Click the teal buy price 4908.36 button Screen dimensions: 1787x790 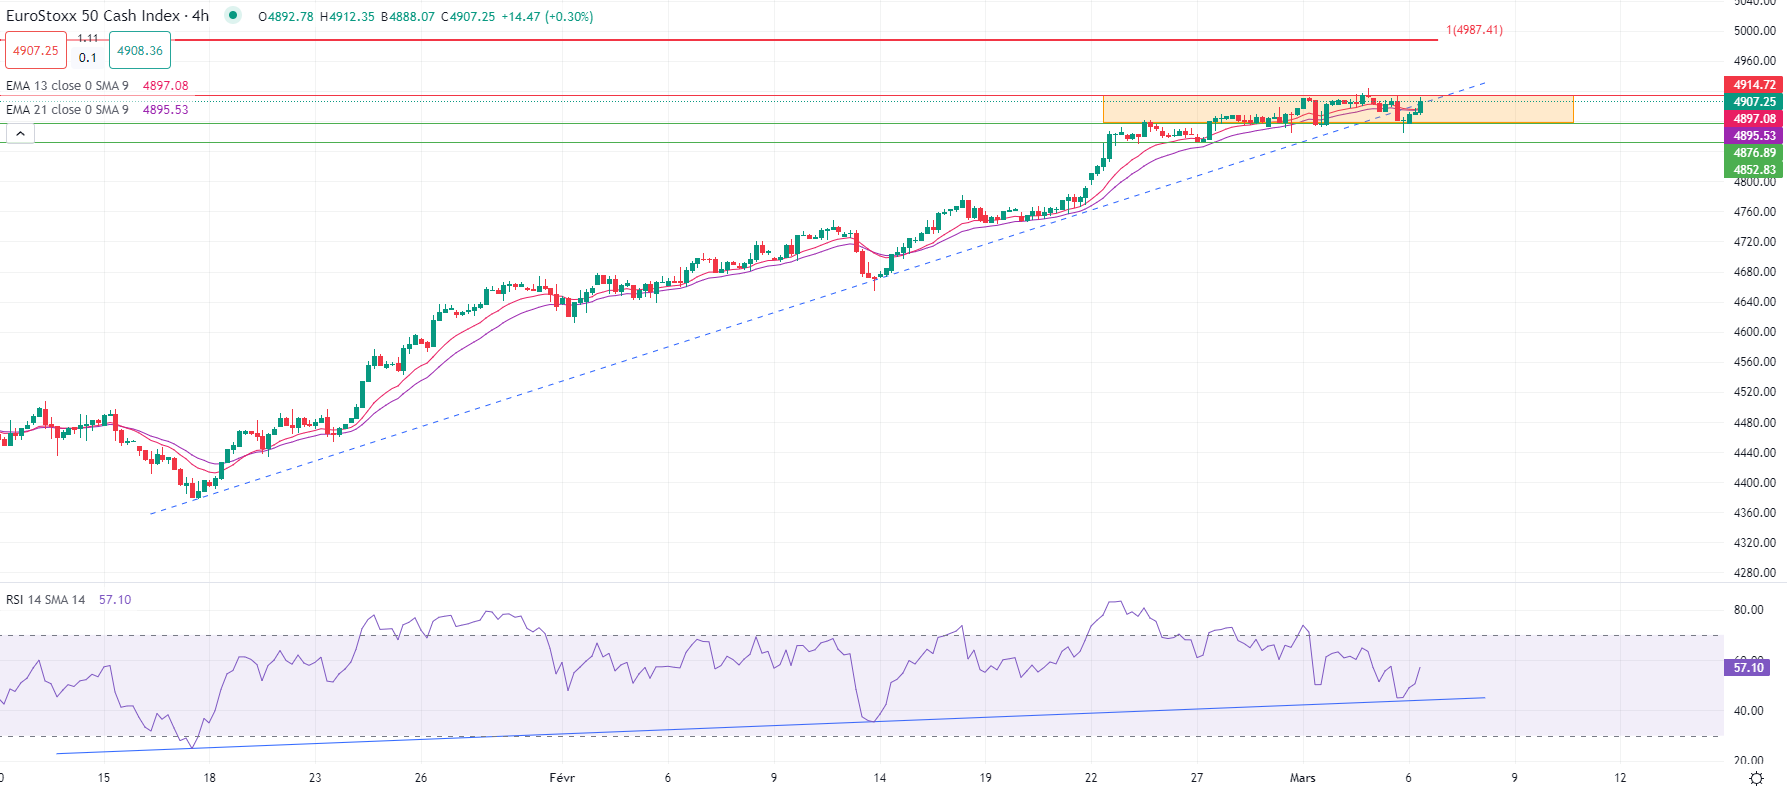[x=140, y=51]
